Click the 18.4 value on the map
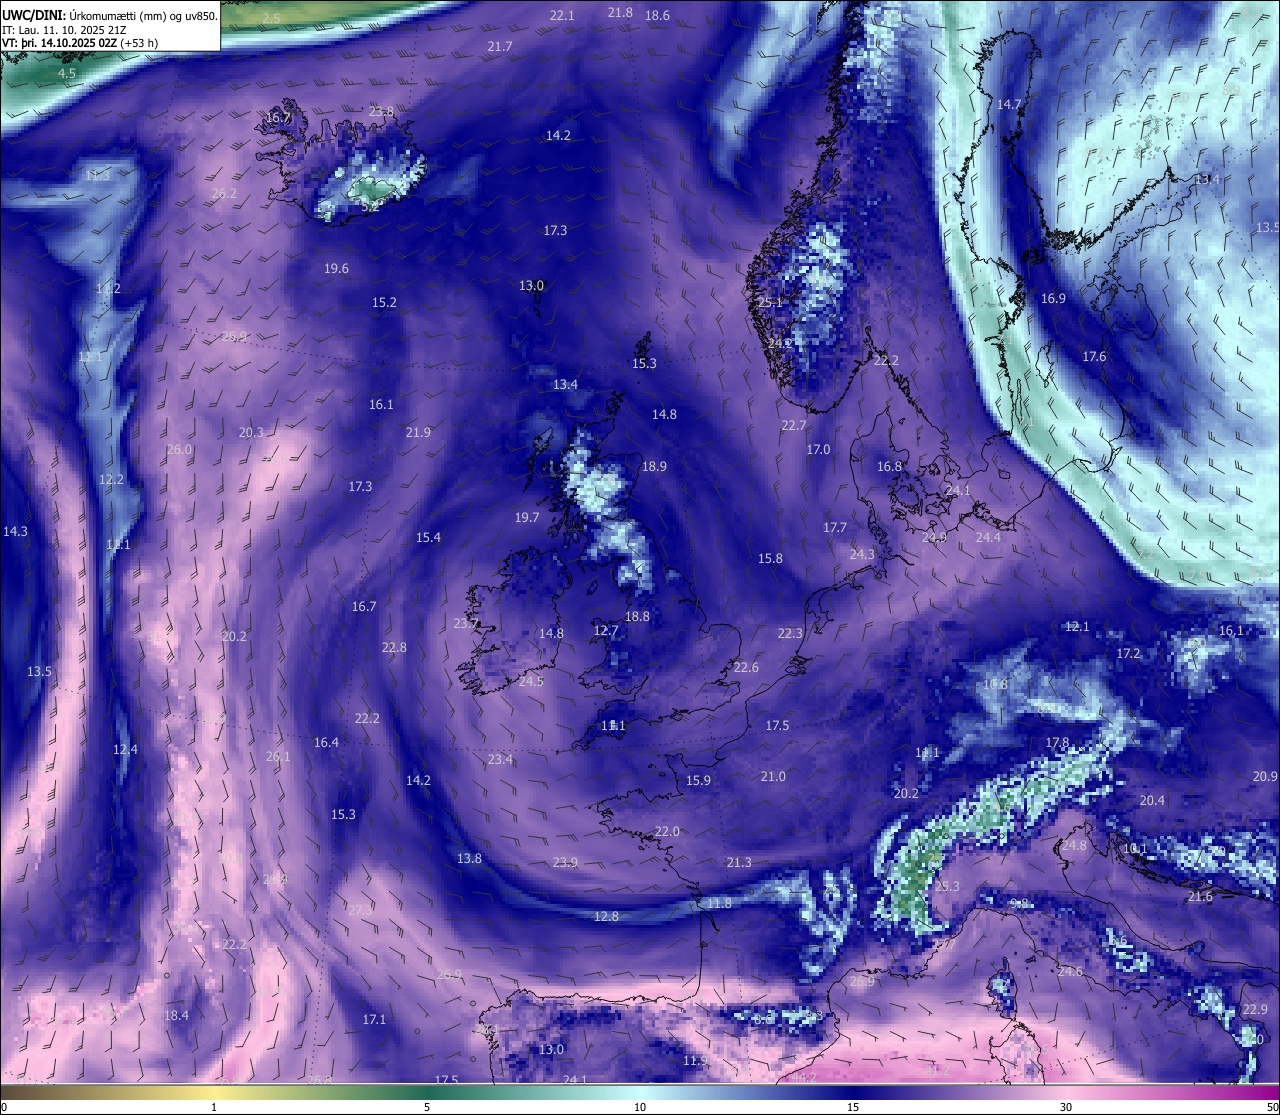 [176, 1015]
